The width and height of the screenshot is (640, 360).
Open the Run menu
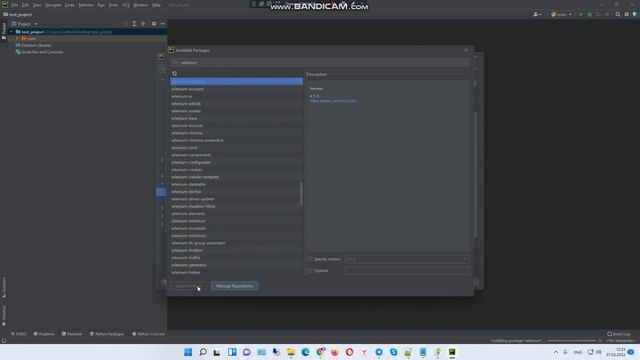point(101,5)
